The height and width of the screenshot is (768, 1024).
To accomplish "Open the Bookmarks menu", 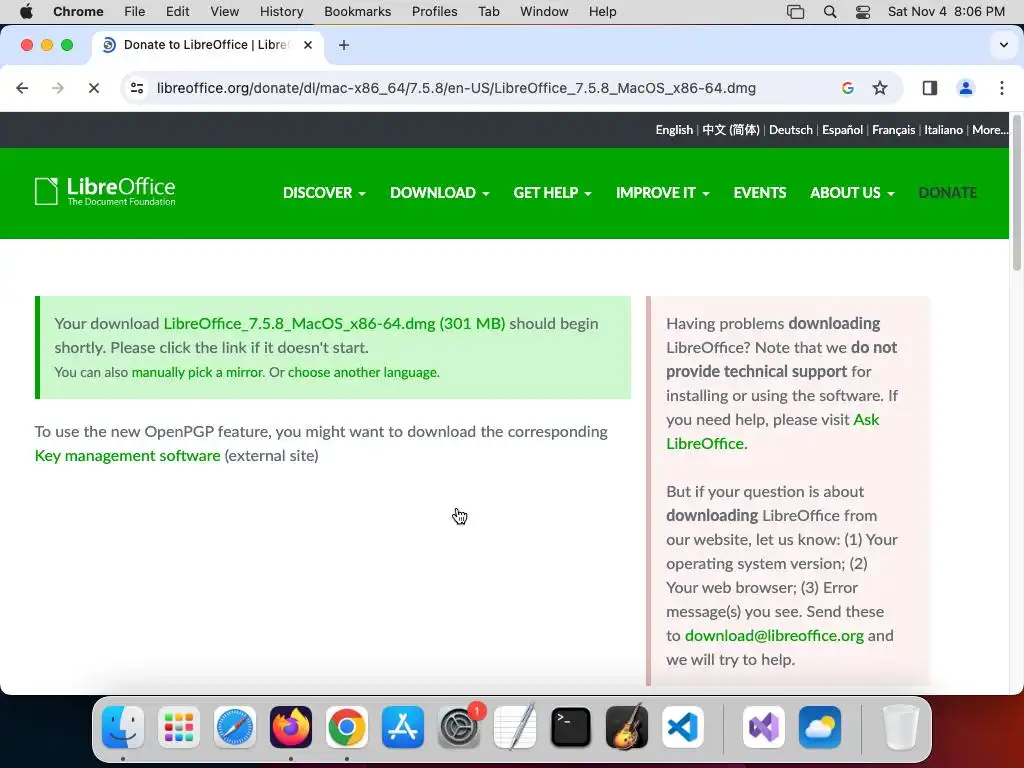I will (x=357, y=12).
